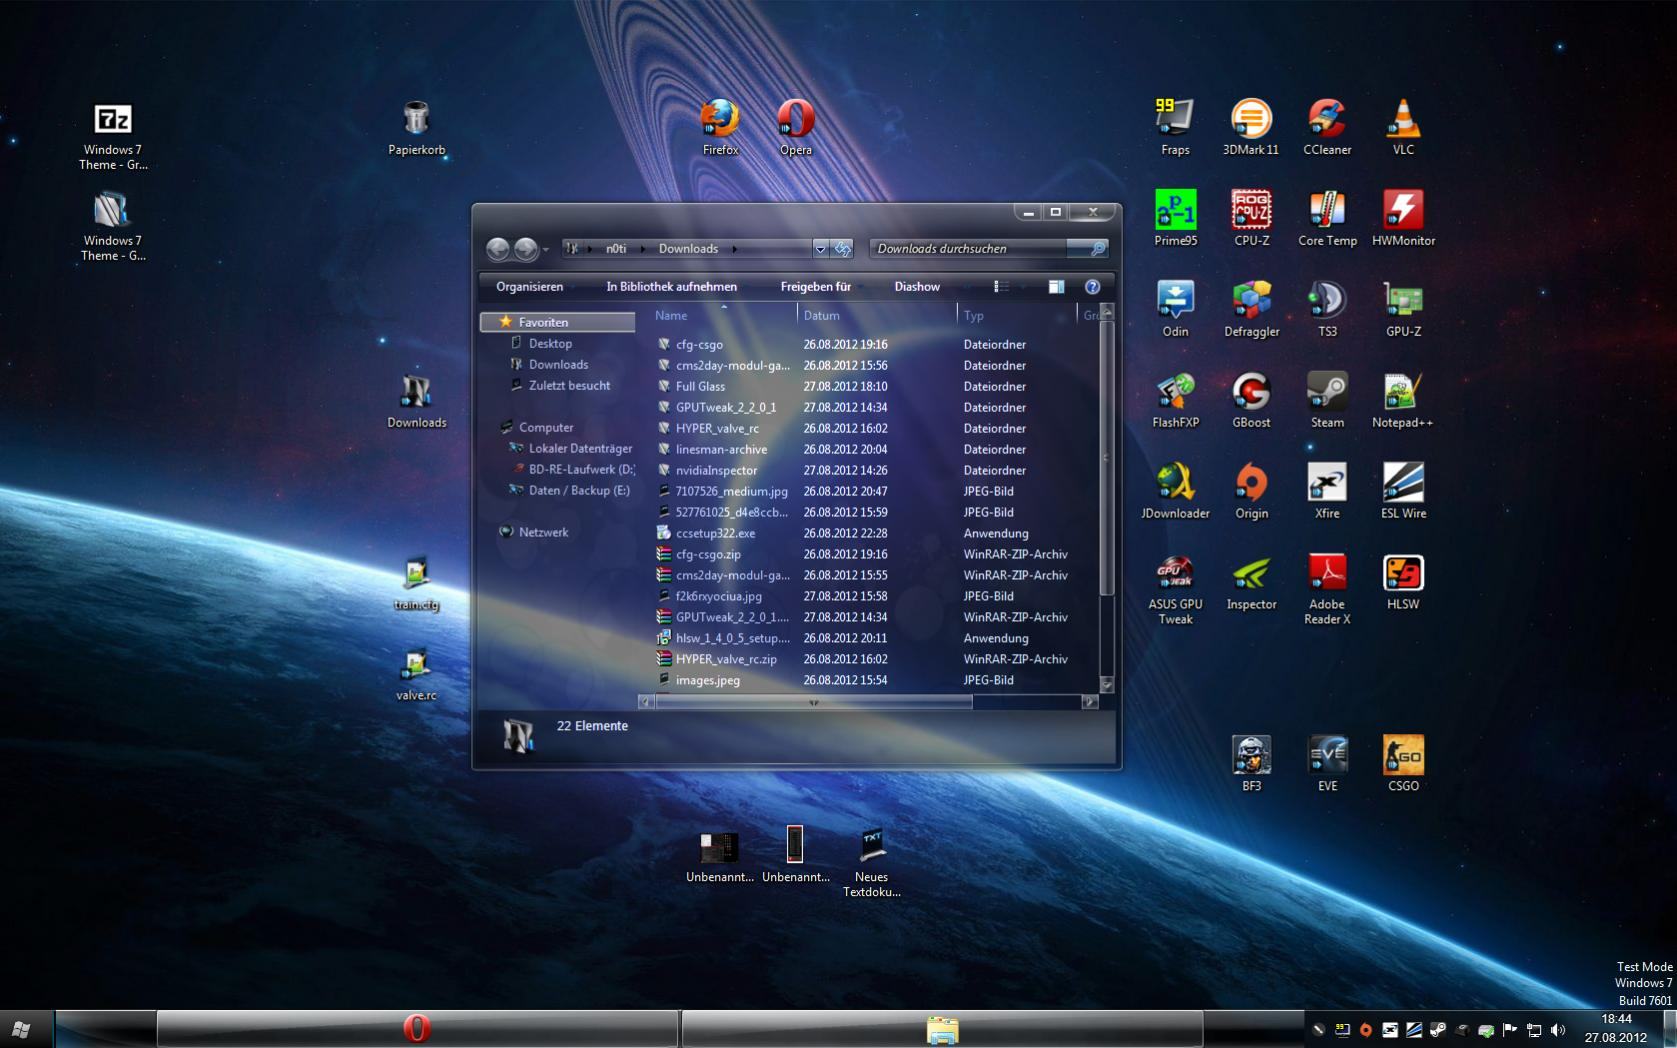Screen dimensions: 1677x1048
Task: Select the Odin desktop icon
Action: (1175, 309)
